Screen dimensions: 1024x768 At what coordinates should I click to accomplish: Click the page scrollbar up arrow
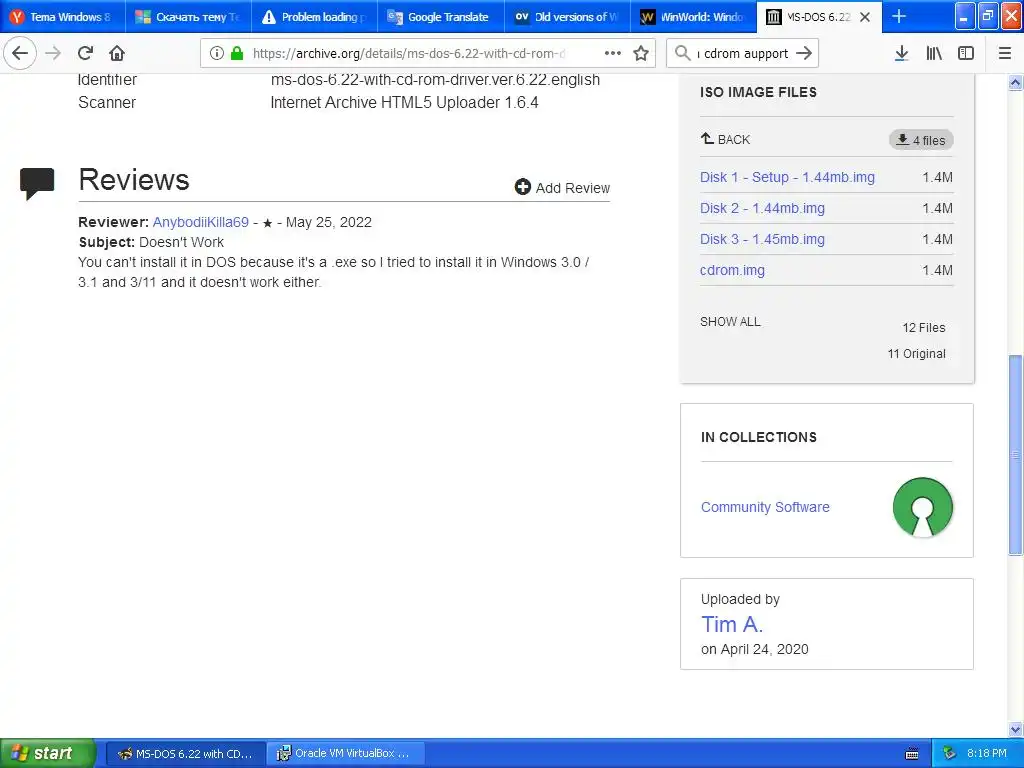(1016, 82)
